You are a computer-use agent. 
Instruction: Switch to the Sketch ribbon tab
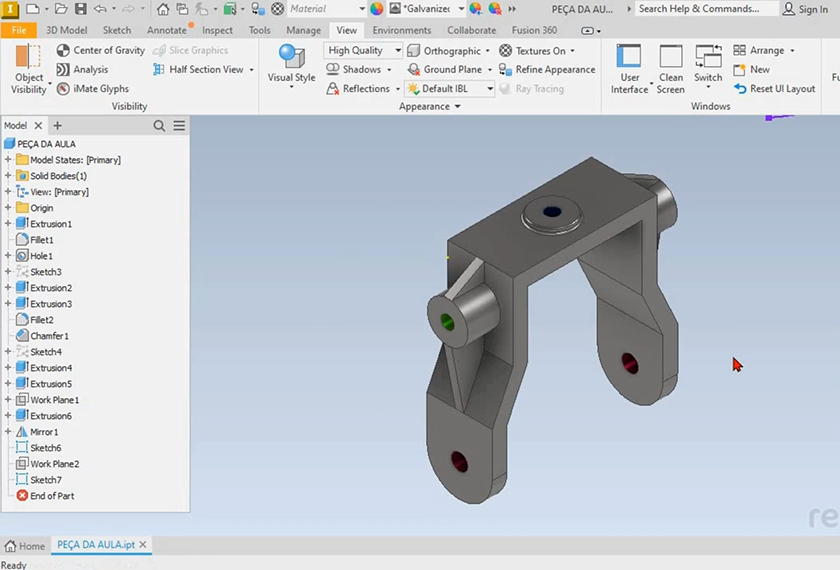point(117,30)
